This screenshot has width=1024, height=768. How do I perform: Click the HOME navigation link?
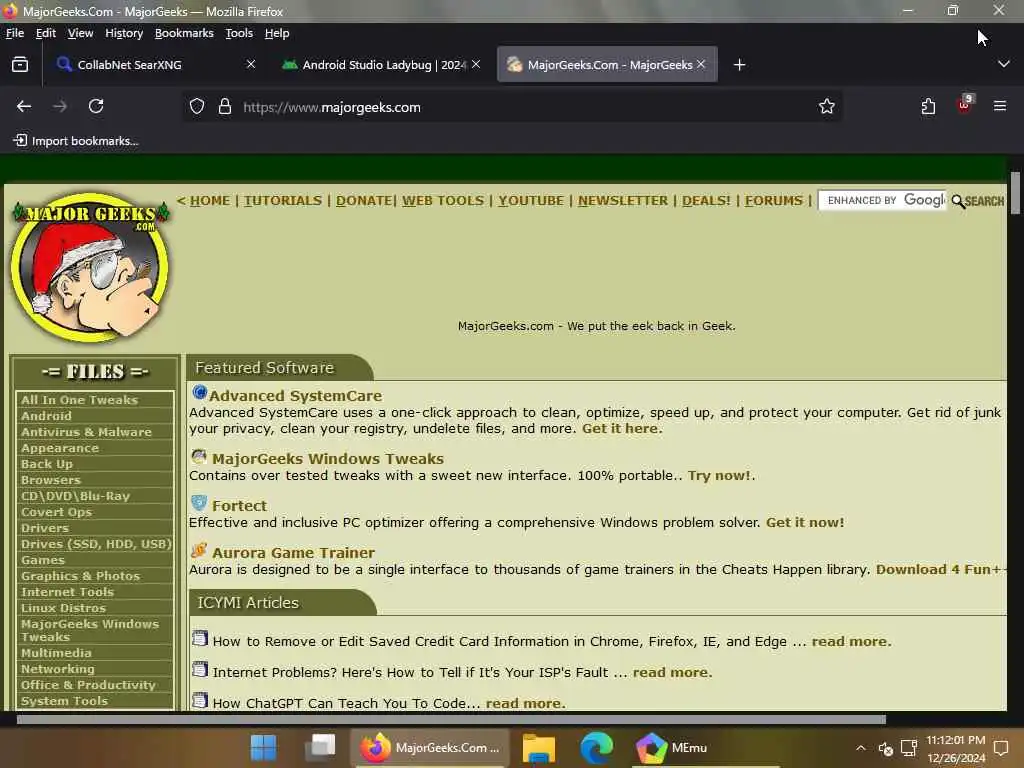210,200
